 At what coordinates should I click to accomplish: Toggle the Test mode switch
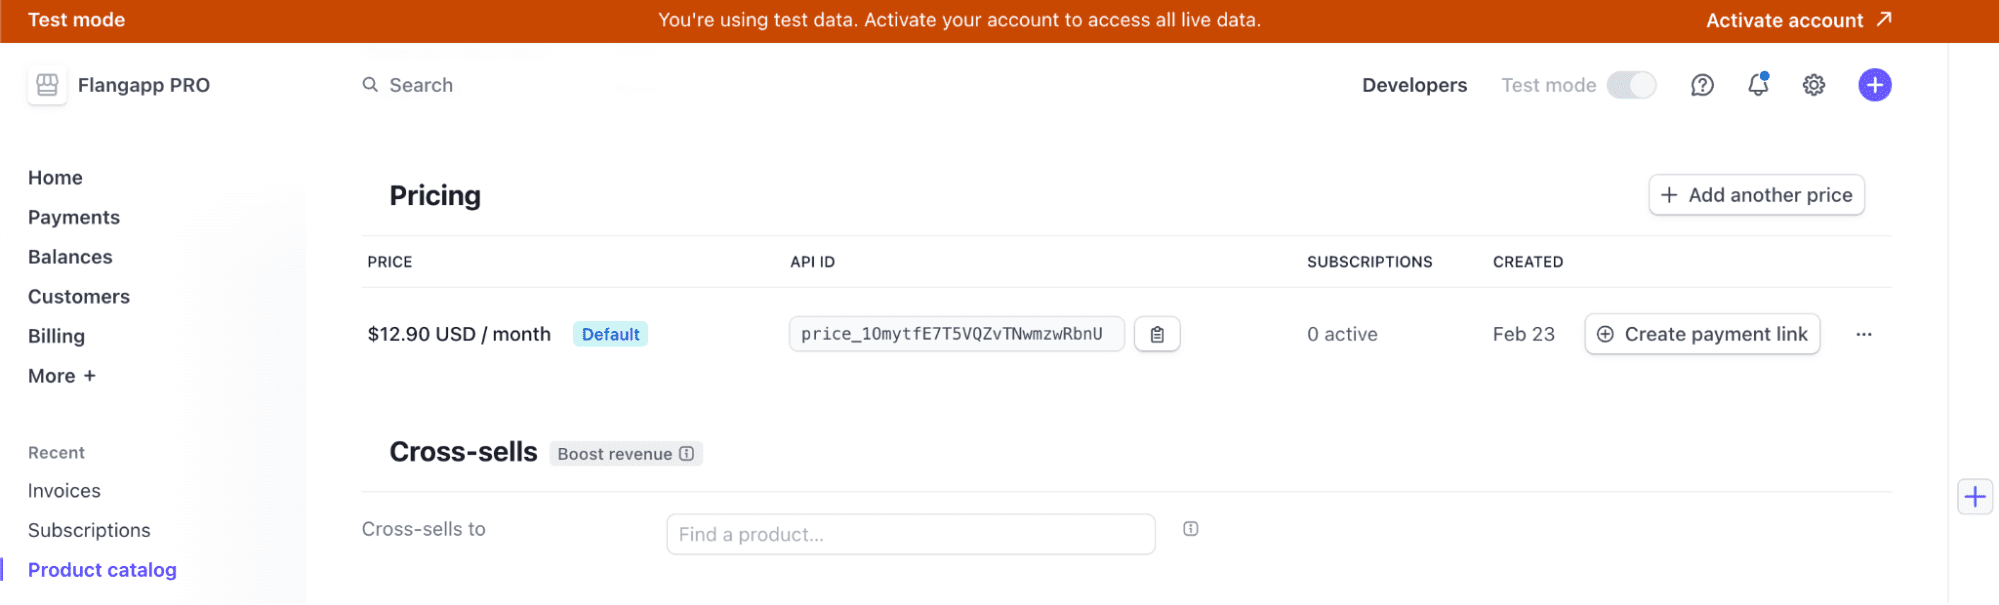(x=1631, y=85)
